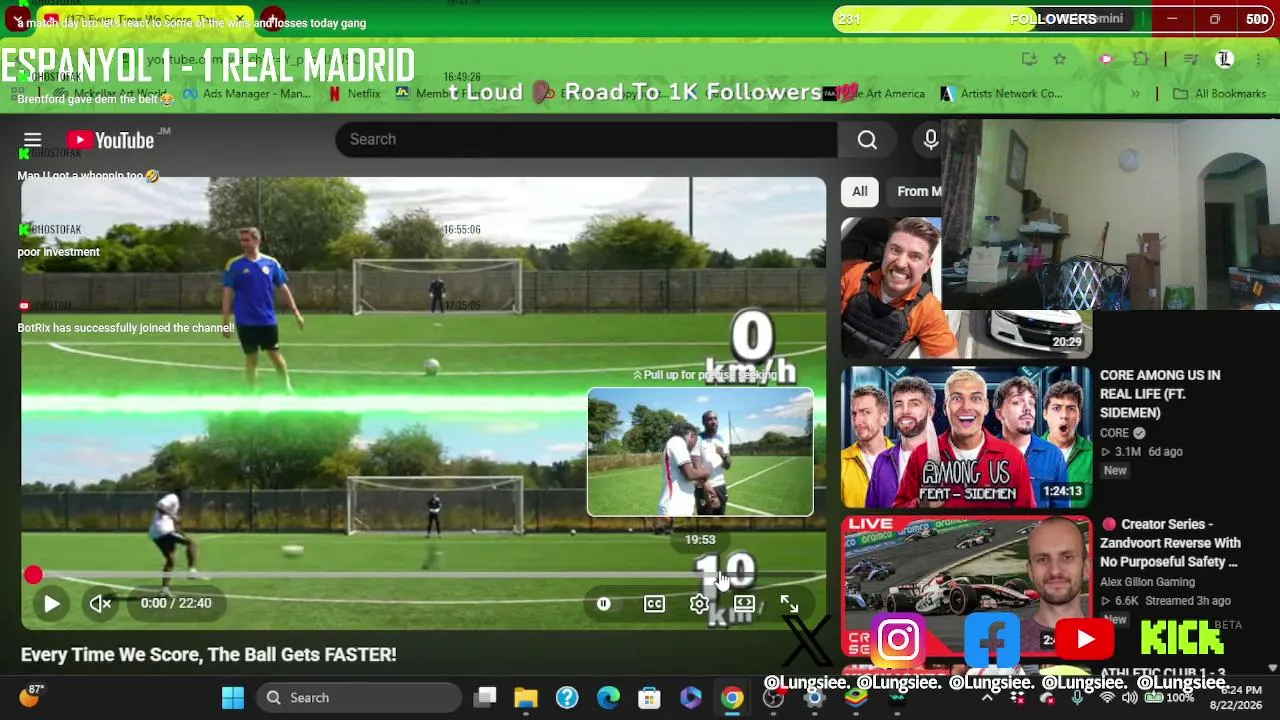This screenshot has width=1280, height=720.
Task: Open the video thumbnail with 20:29 duration
Action: pyautogui.click(x=966, y=288)
